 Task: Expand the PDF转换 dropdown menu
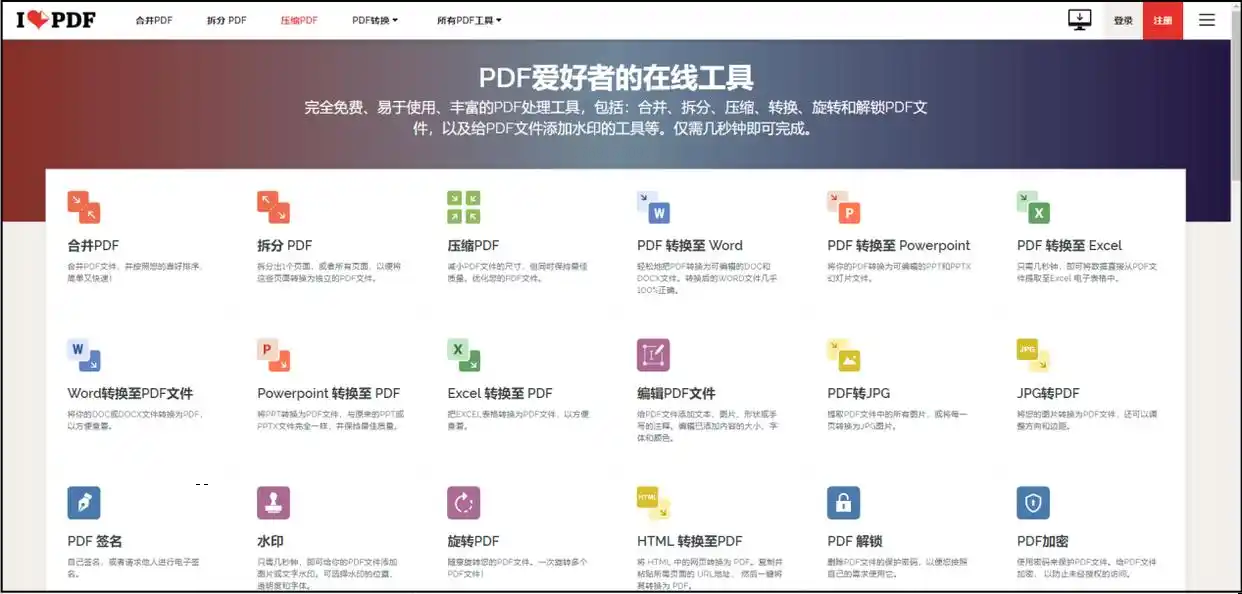pos(375,20)
